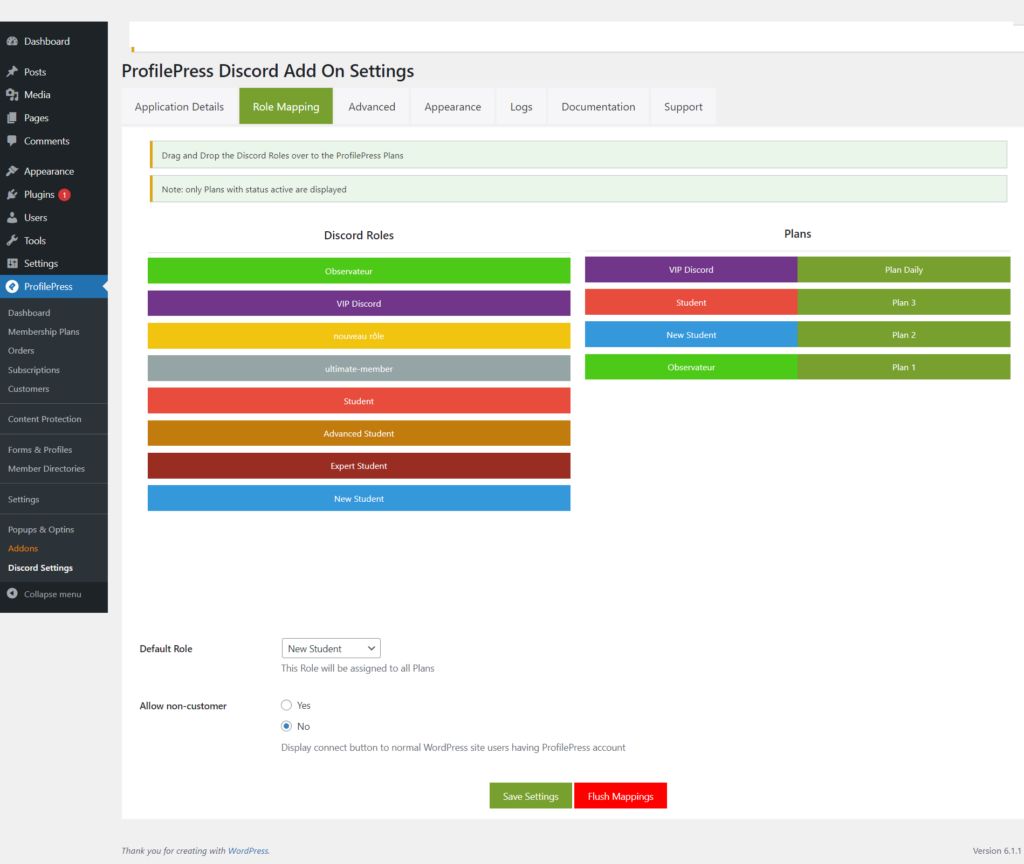Open the Orders submenu item
This screenshot has width=1024, height=864.
(x=21, y=351)
